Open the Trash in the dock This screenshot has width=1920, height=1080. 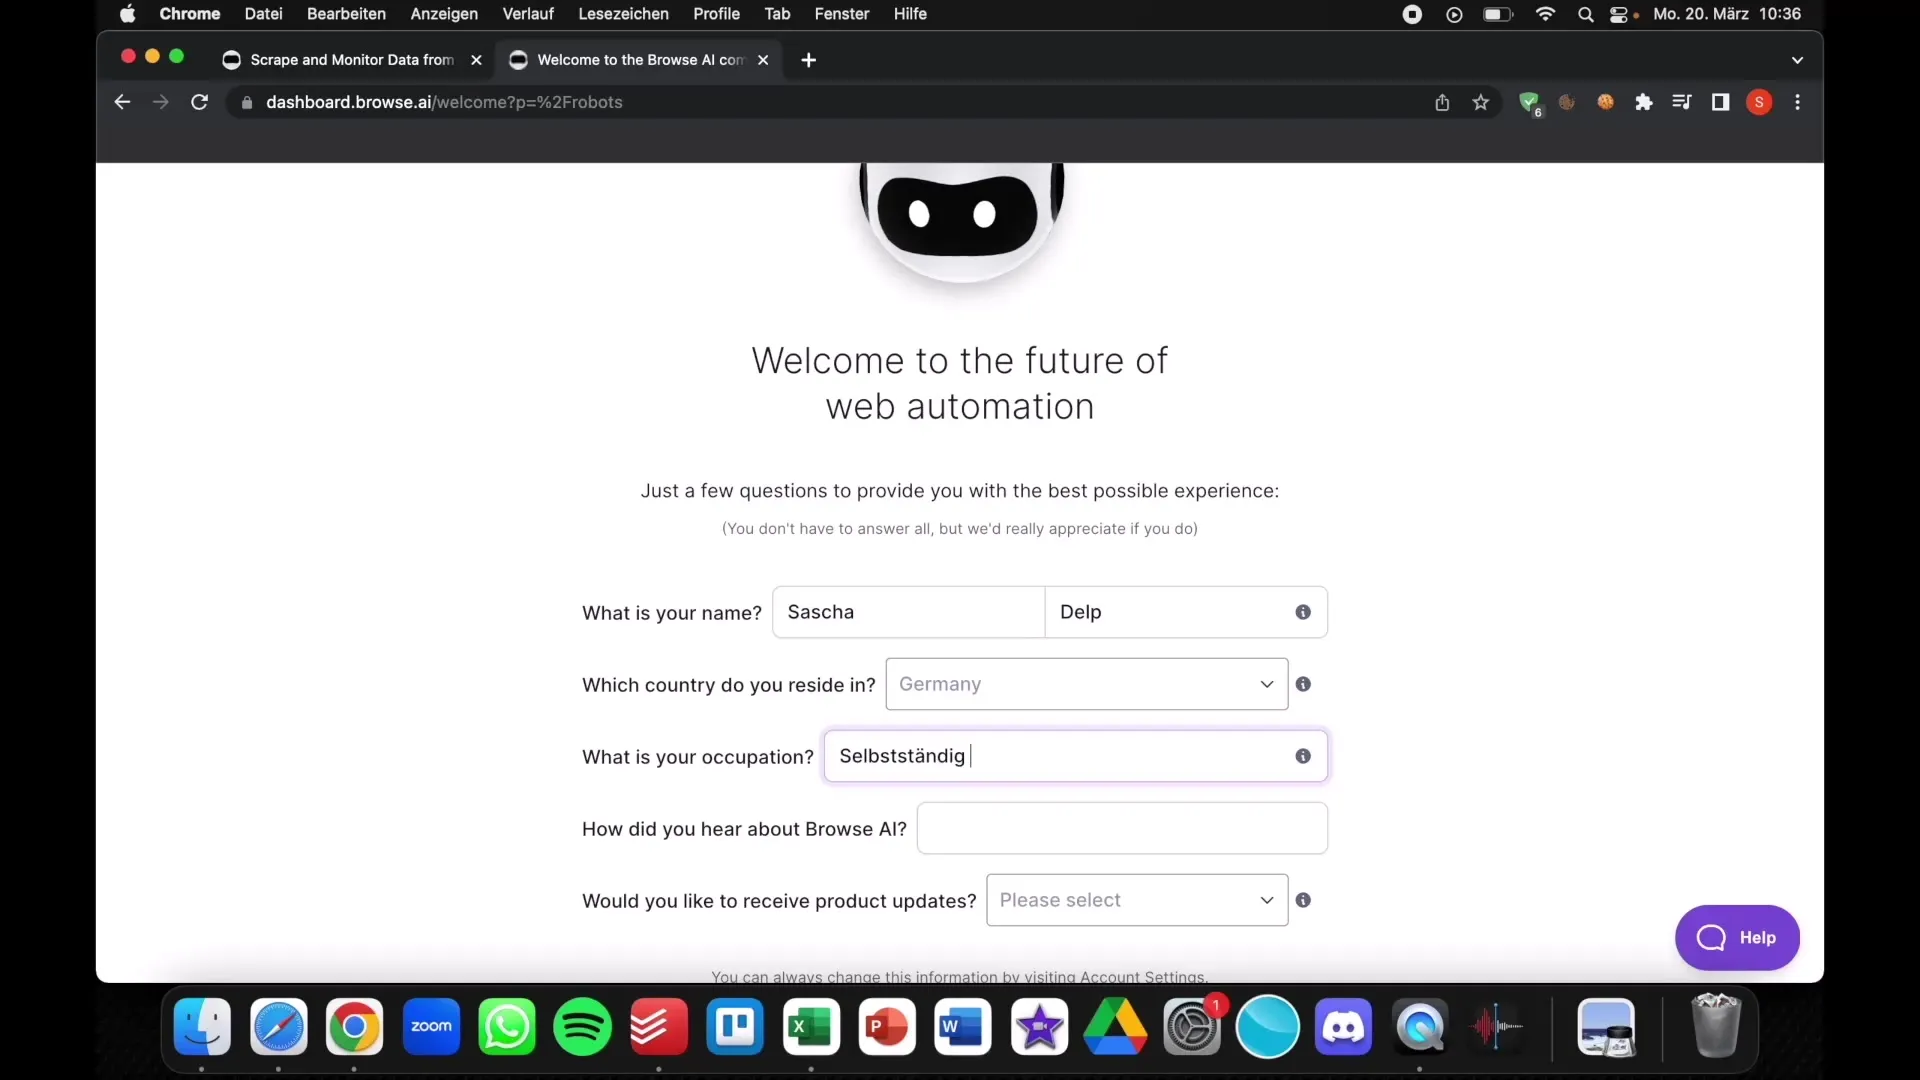1716,1025
